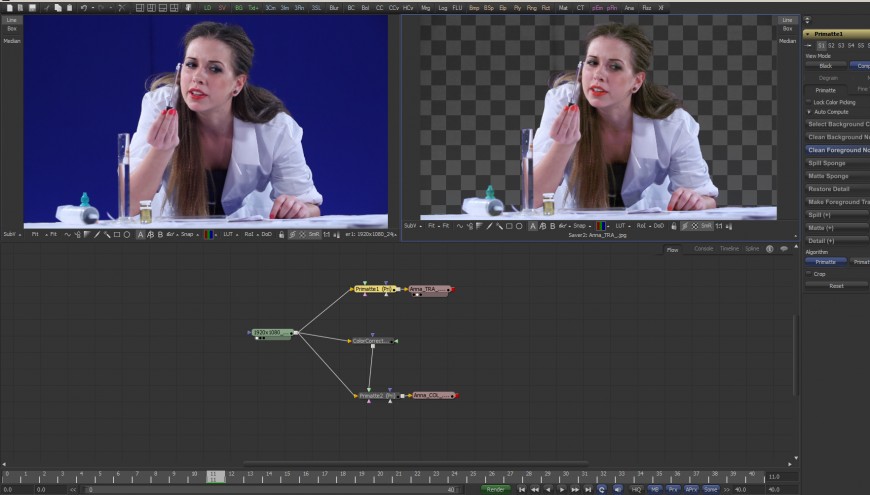Open the SubV dropdown in the left viewer
Screen dimensions: 870x495
10,234
